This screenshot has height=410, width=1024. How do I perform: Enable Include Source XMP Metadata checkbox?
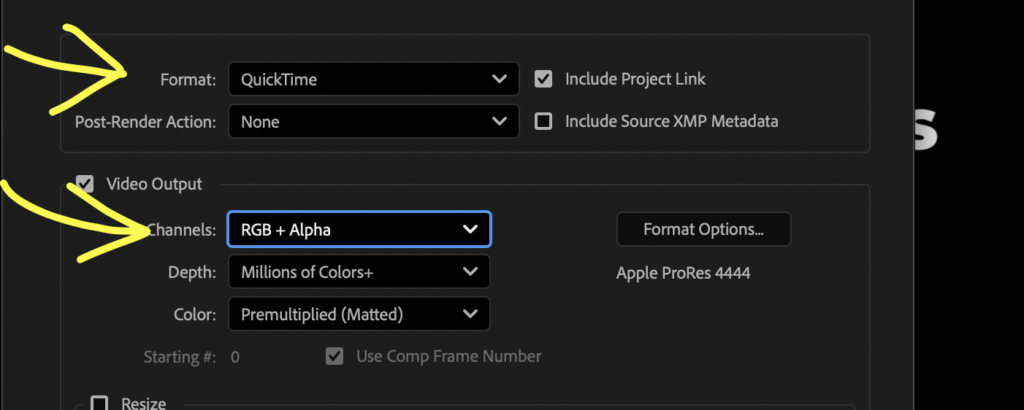point(543,121)
